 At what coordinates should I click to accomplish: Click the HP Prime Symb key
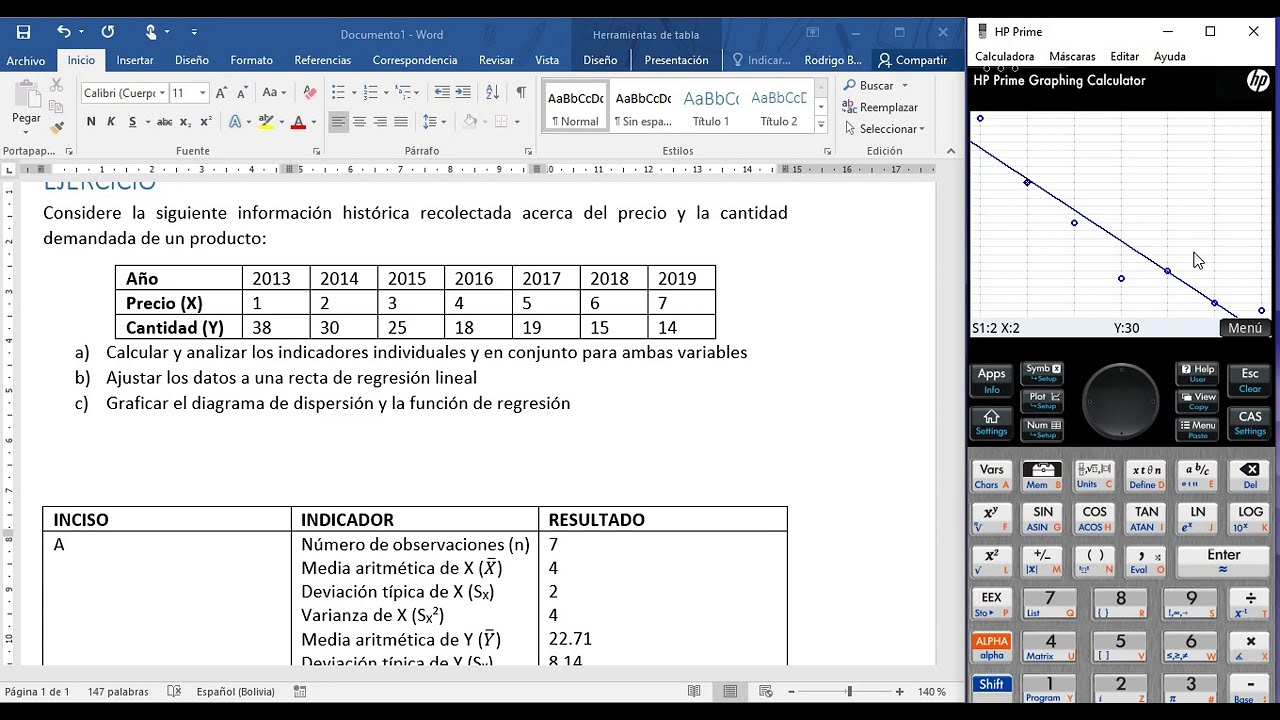click(x=1043, y=373)
